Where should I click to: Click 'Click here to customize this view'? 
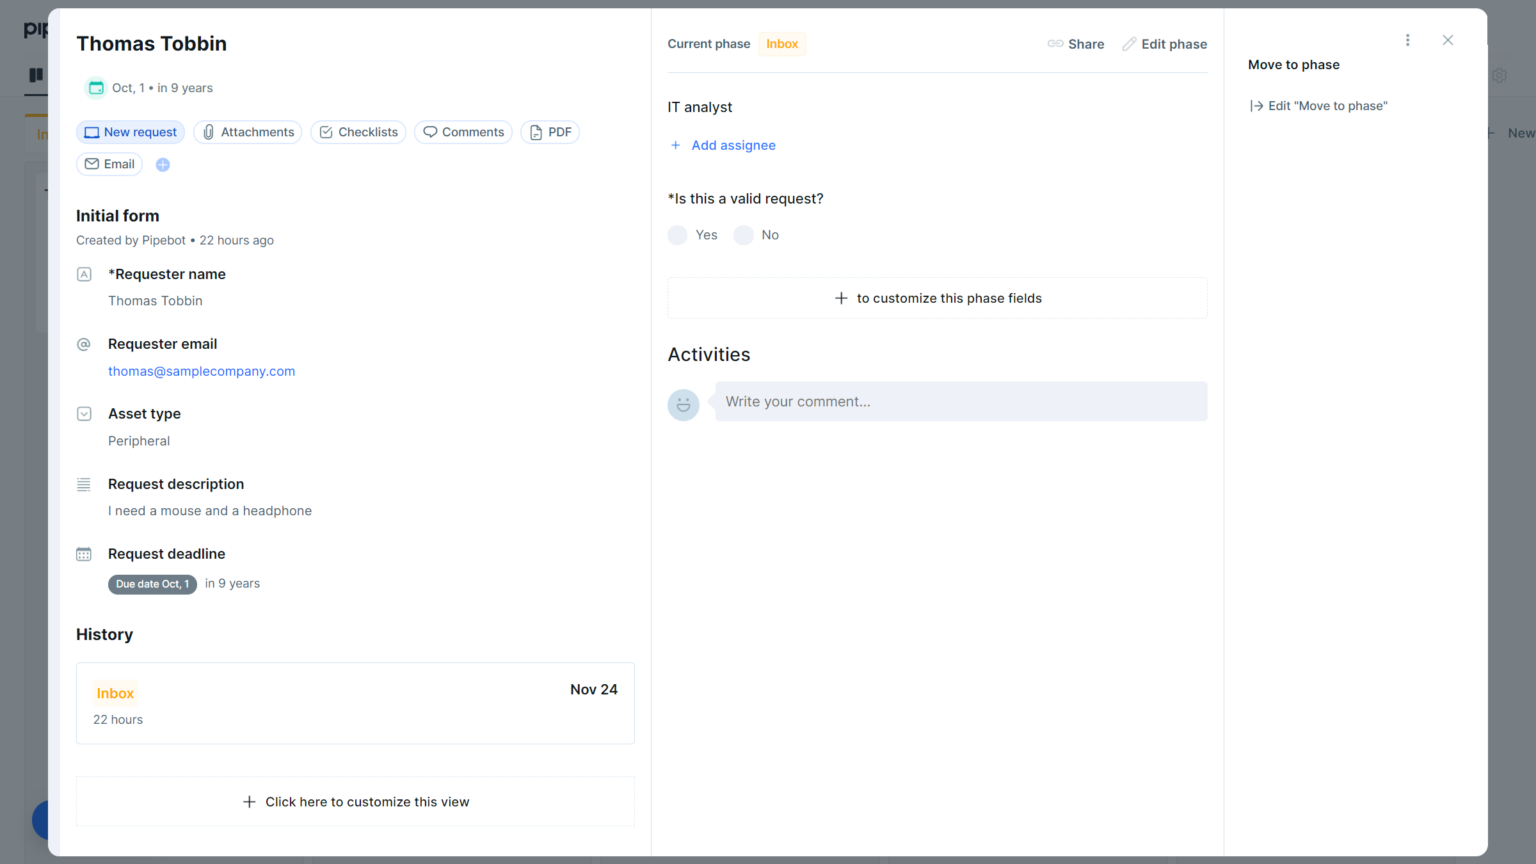coord(355,801)
